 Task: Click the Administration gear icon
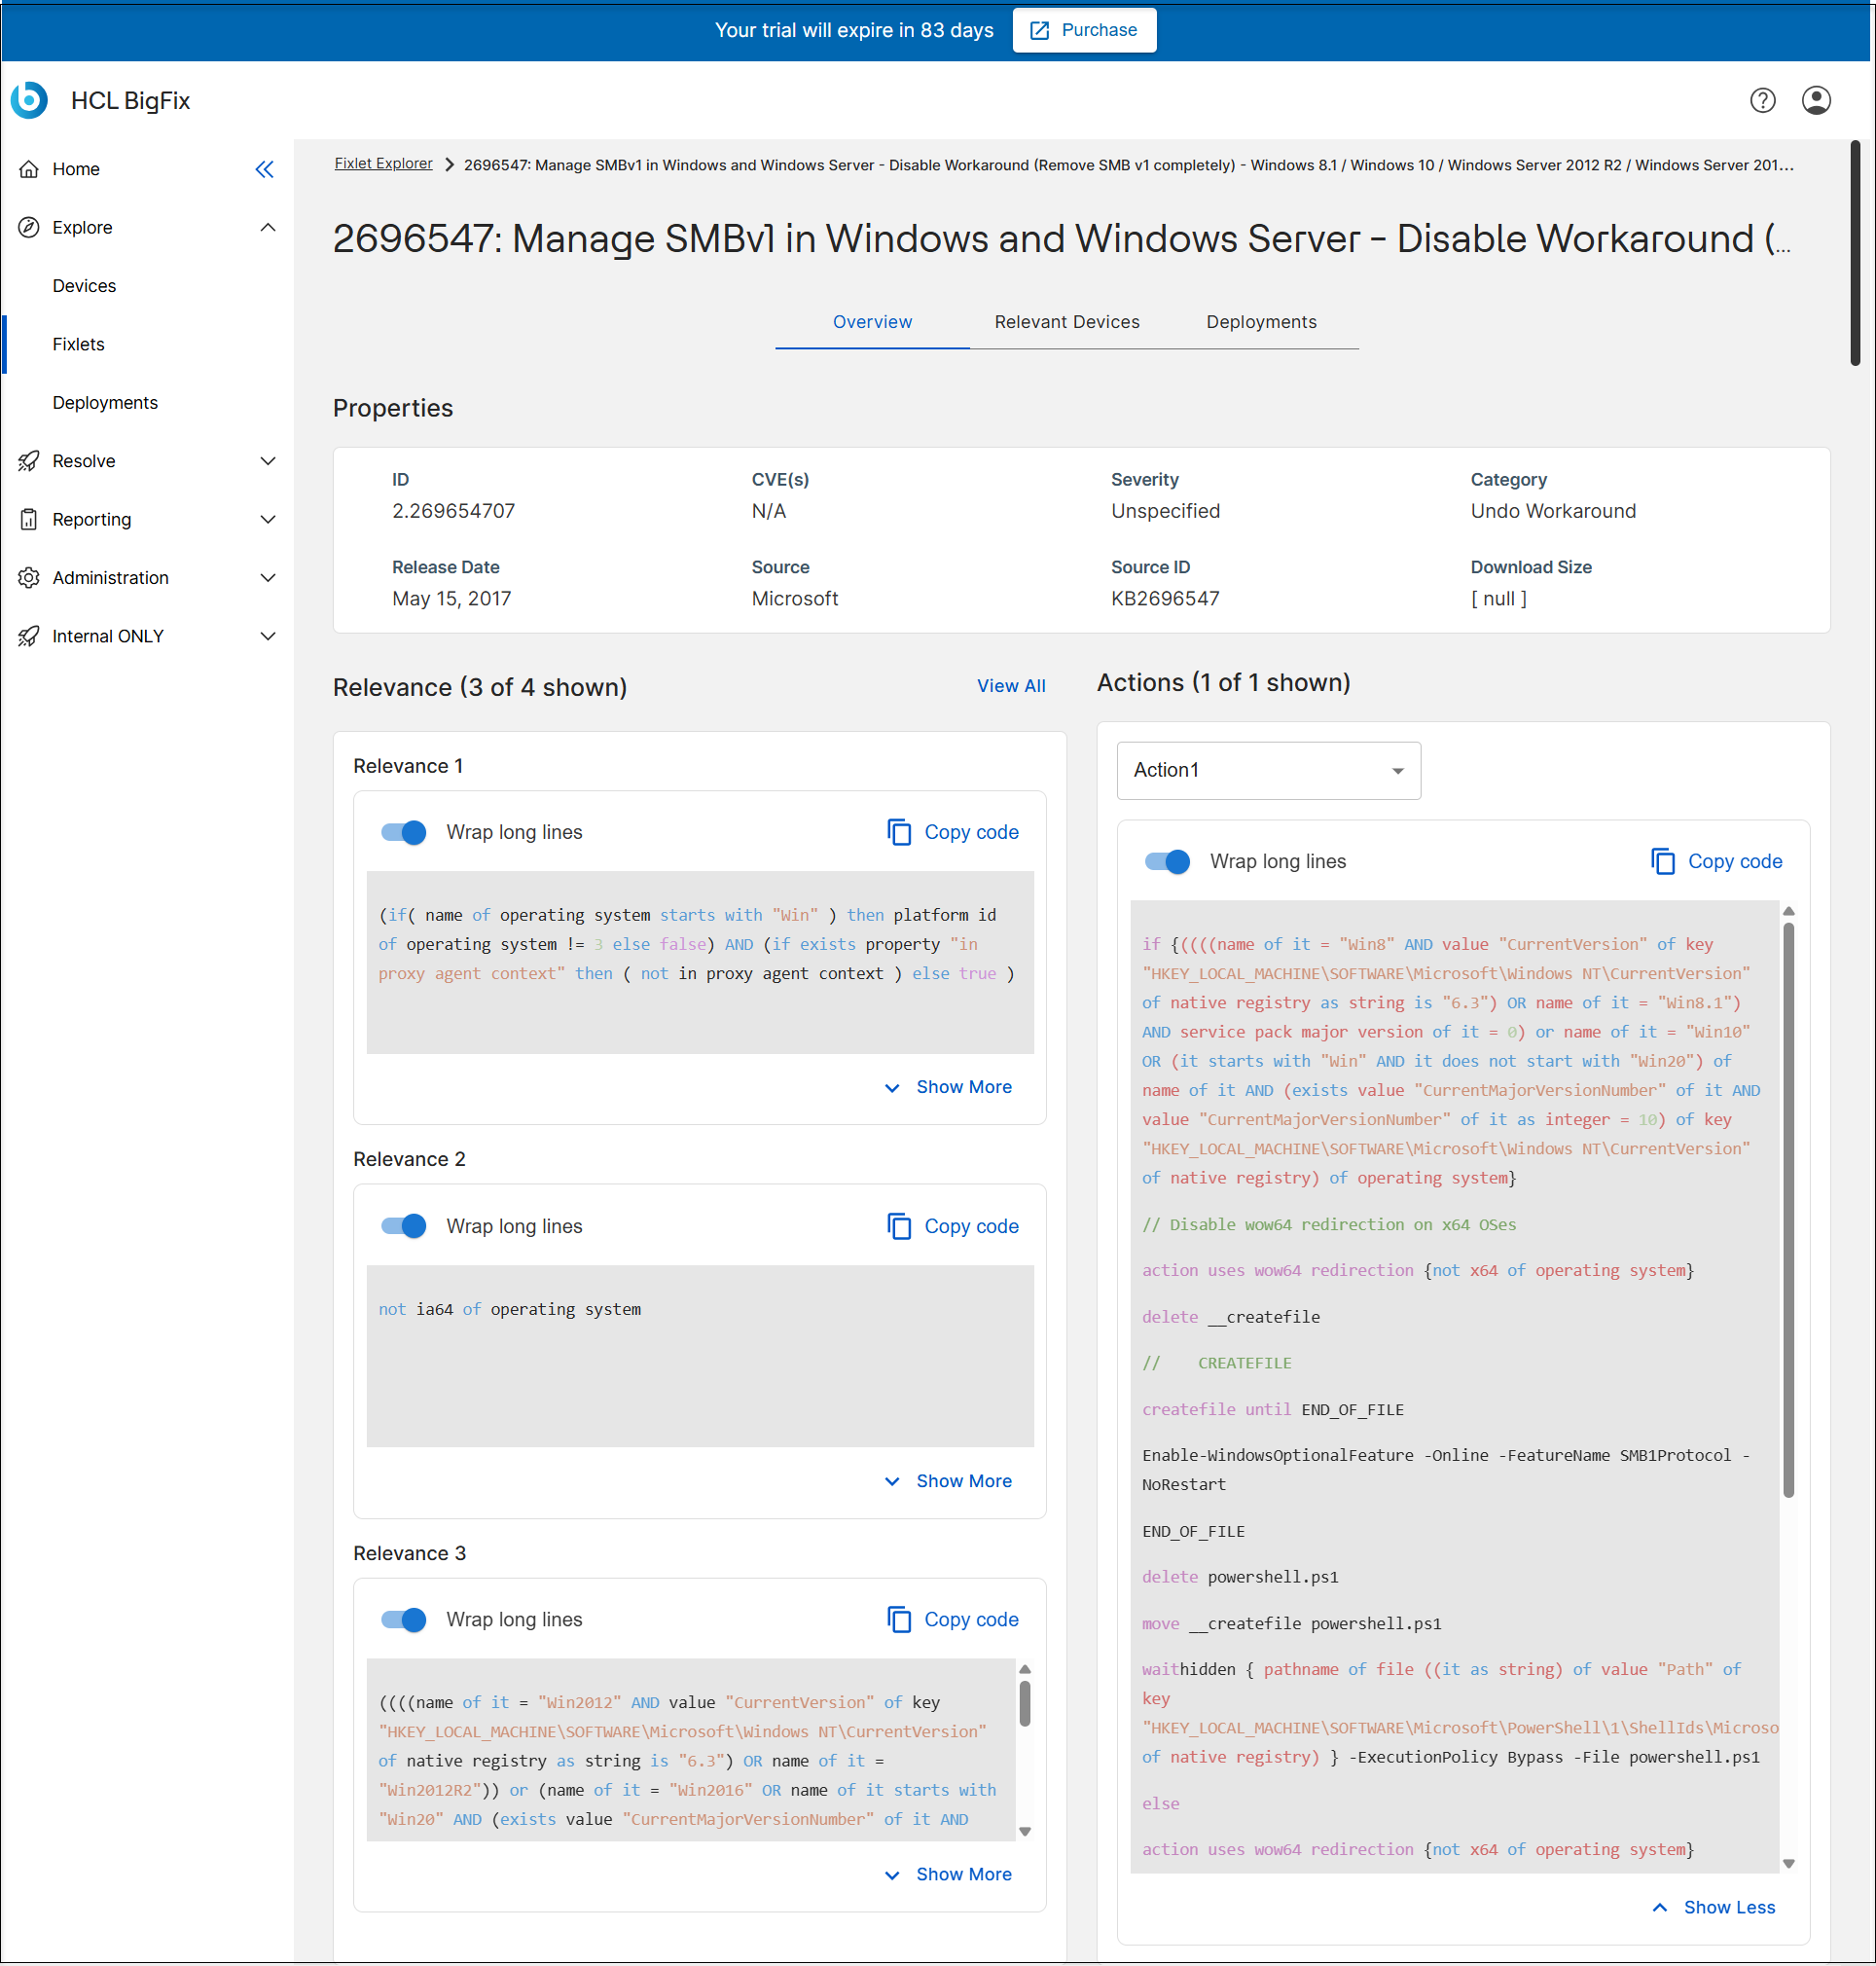point(29,578)
